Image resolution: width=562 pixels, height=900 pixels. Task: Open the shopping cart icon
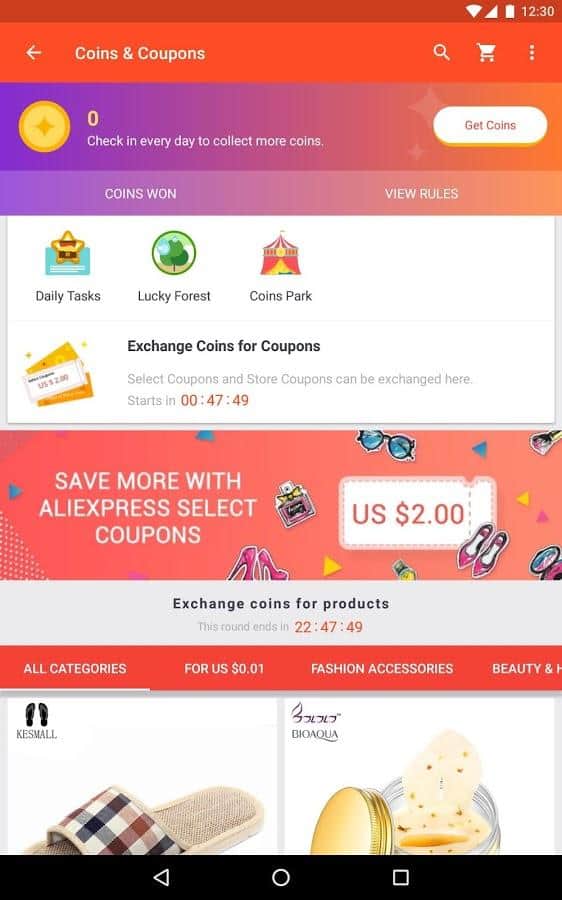[486, 53]
